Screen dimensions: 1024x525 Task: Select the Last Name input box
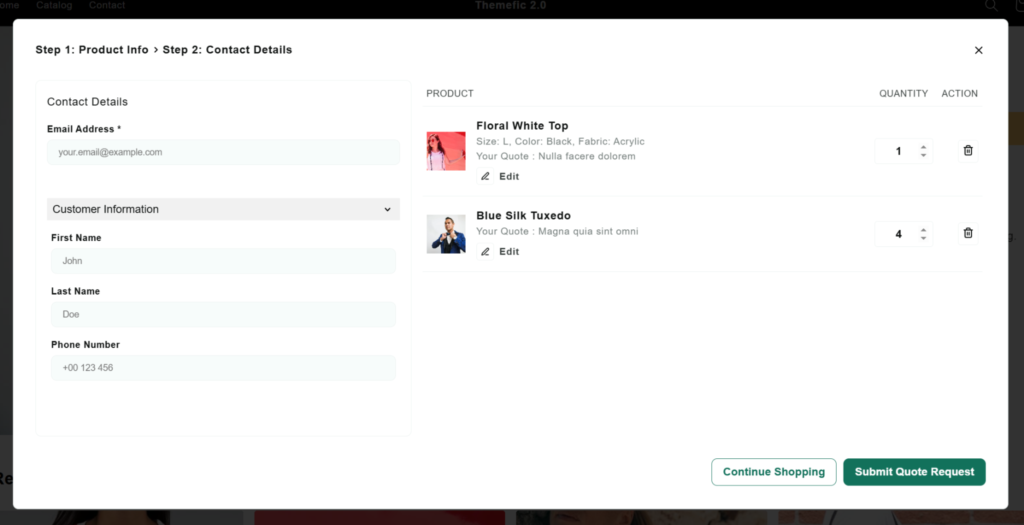(223, 314)
